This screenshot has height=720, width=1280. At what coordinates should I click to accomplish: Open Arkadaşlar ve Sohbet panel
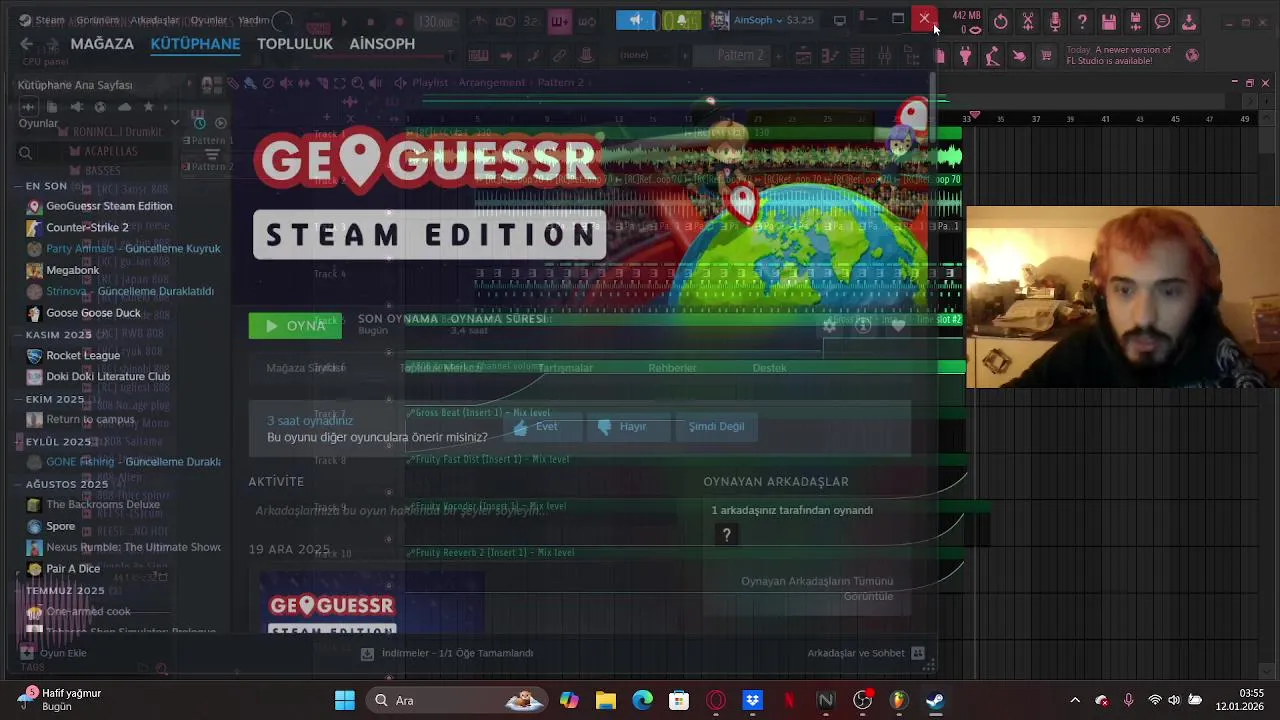click(x=866, y=653)
